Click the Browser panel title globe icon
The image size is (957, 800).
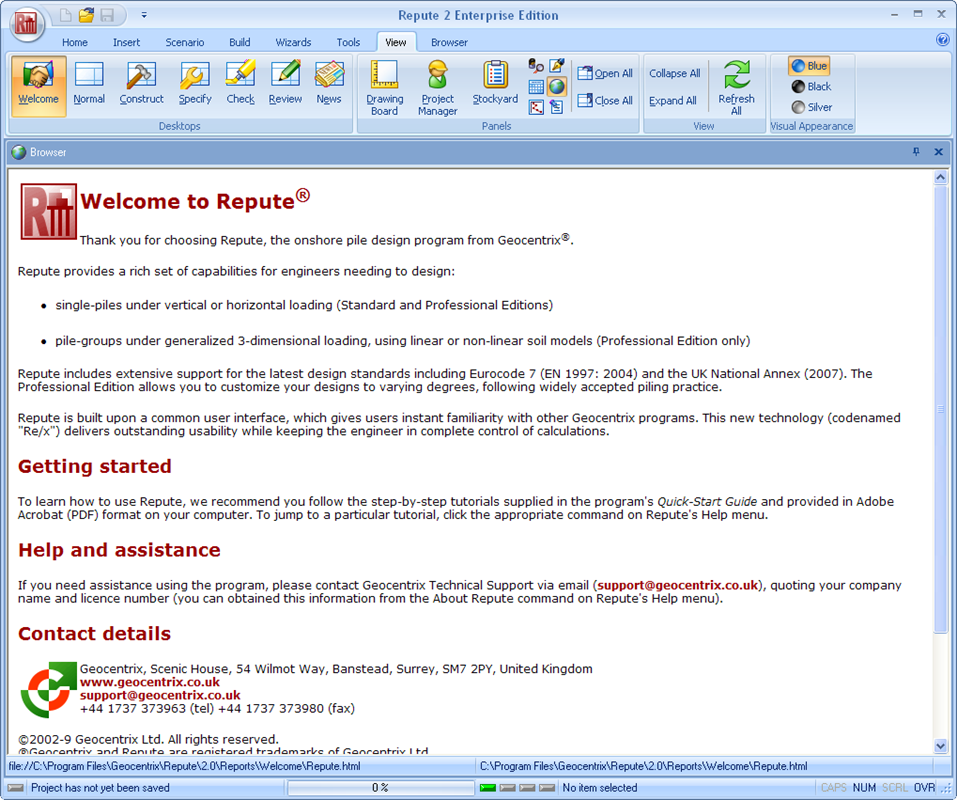click(x=19, y=152)
